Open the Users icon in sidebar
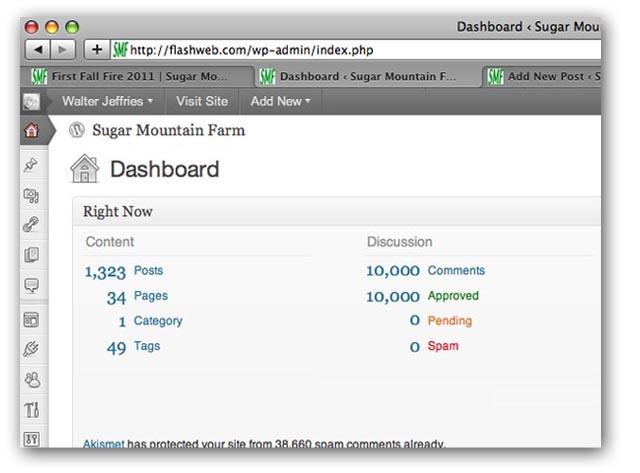The height and width of the screenshot is (473, 640). coord(32,380)
